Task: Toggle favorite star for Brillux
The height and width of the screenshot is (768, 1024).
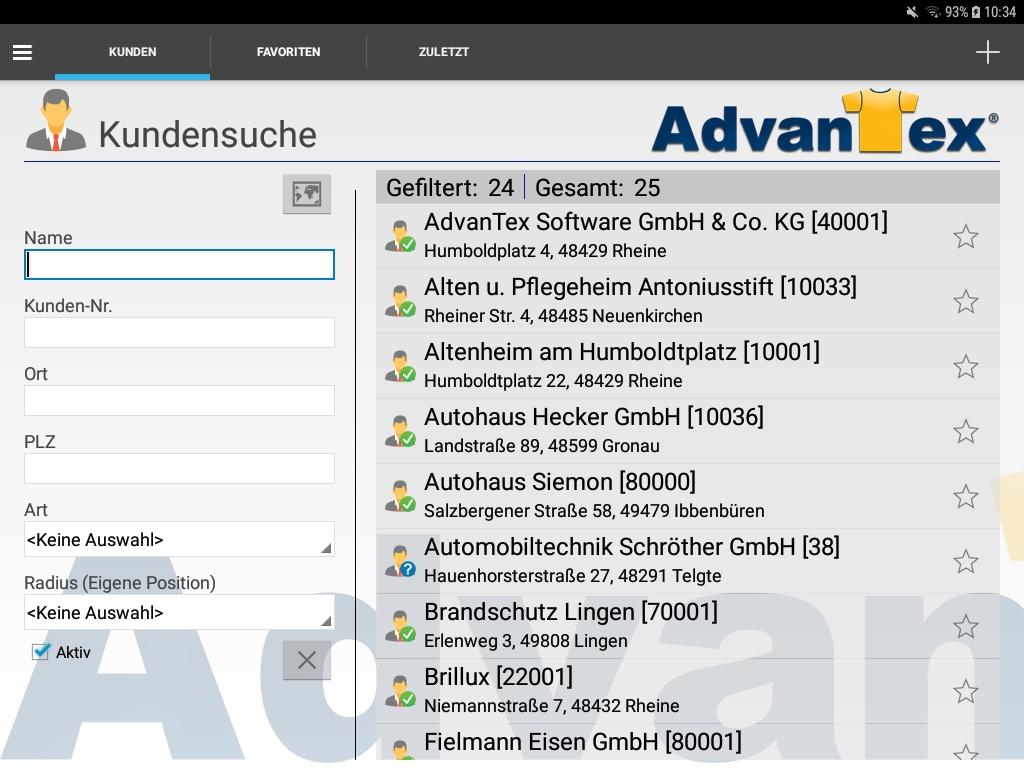Action: pos(965,692)
